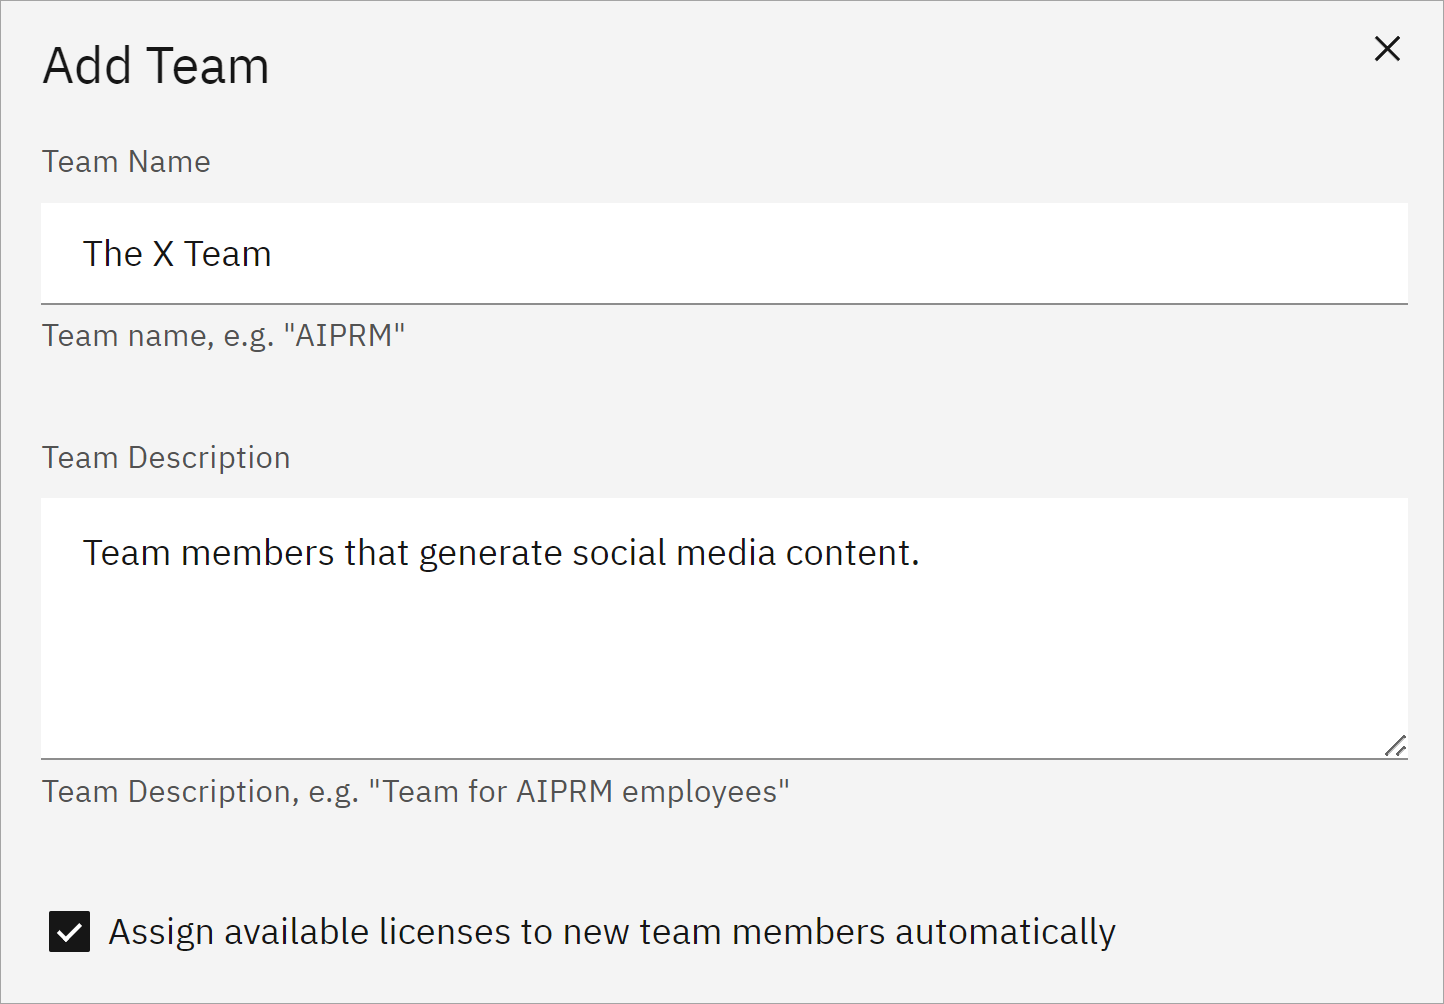
Task: Click the team name hint text below field
Action: tap(222, 335)
